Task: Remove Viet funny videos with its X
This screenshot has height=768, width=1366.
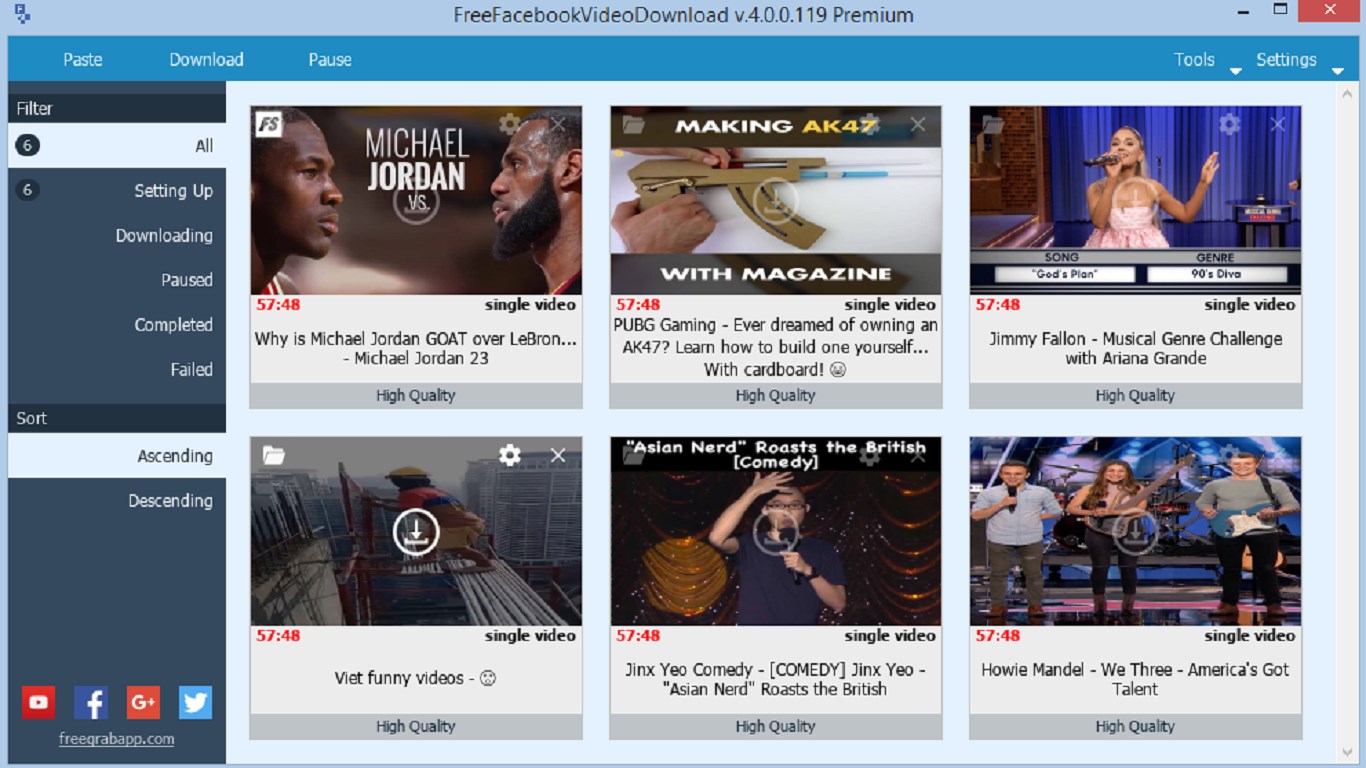Action: tap(558, 455)
